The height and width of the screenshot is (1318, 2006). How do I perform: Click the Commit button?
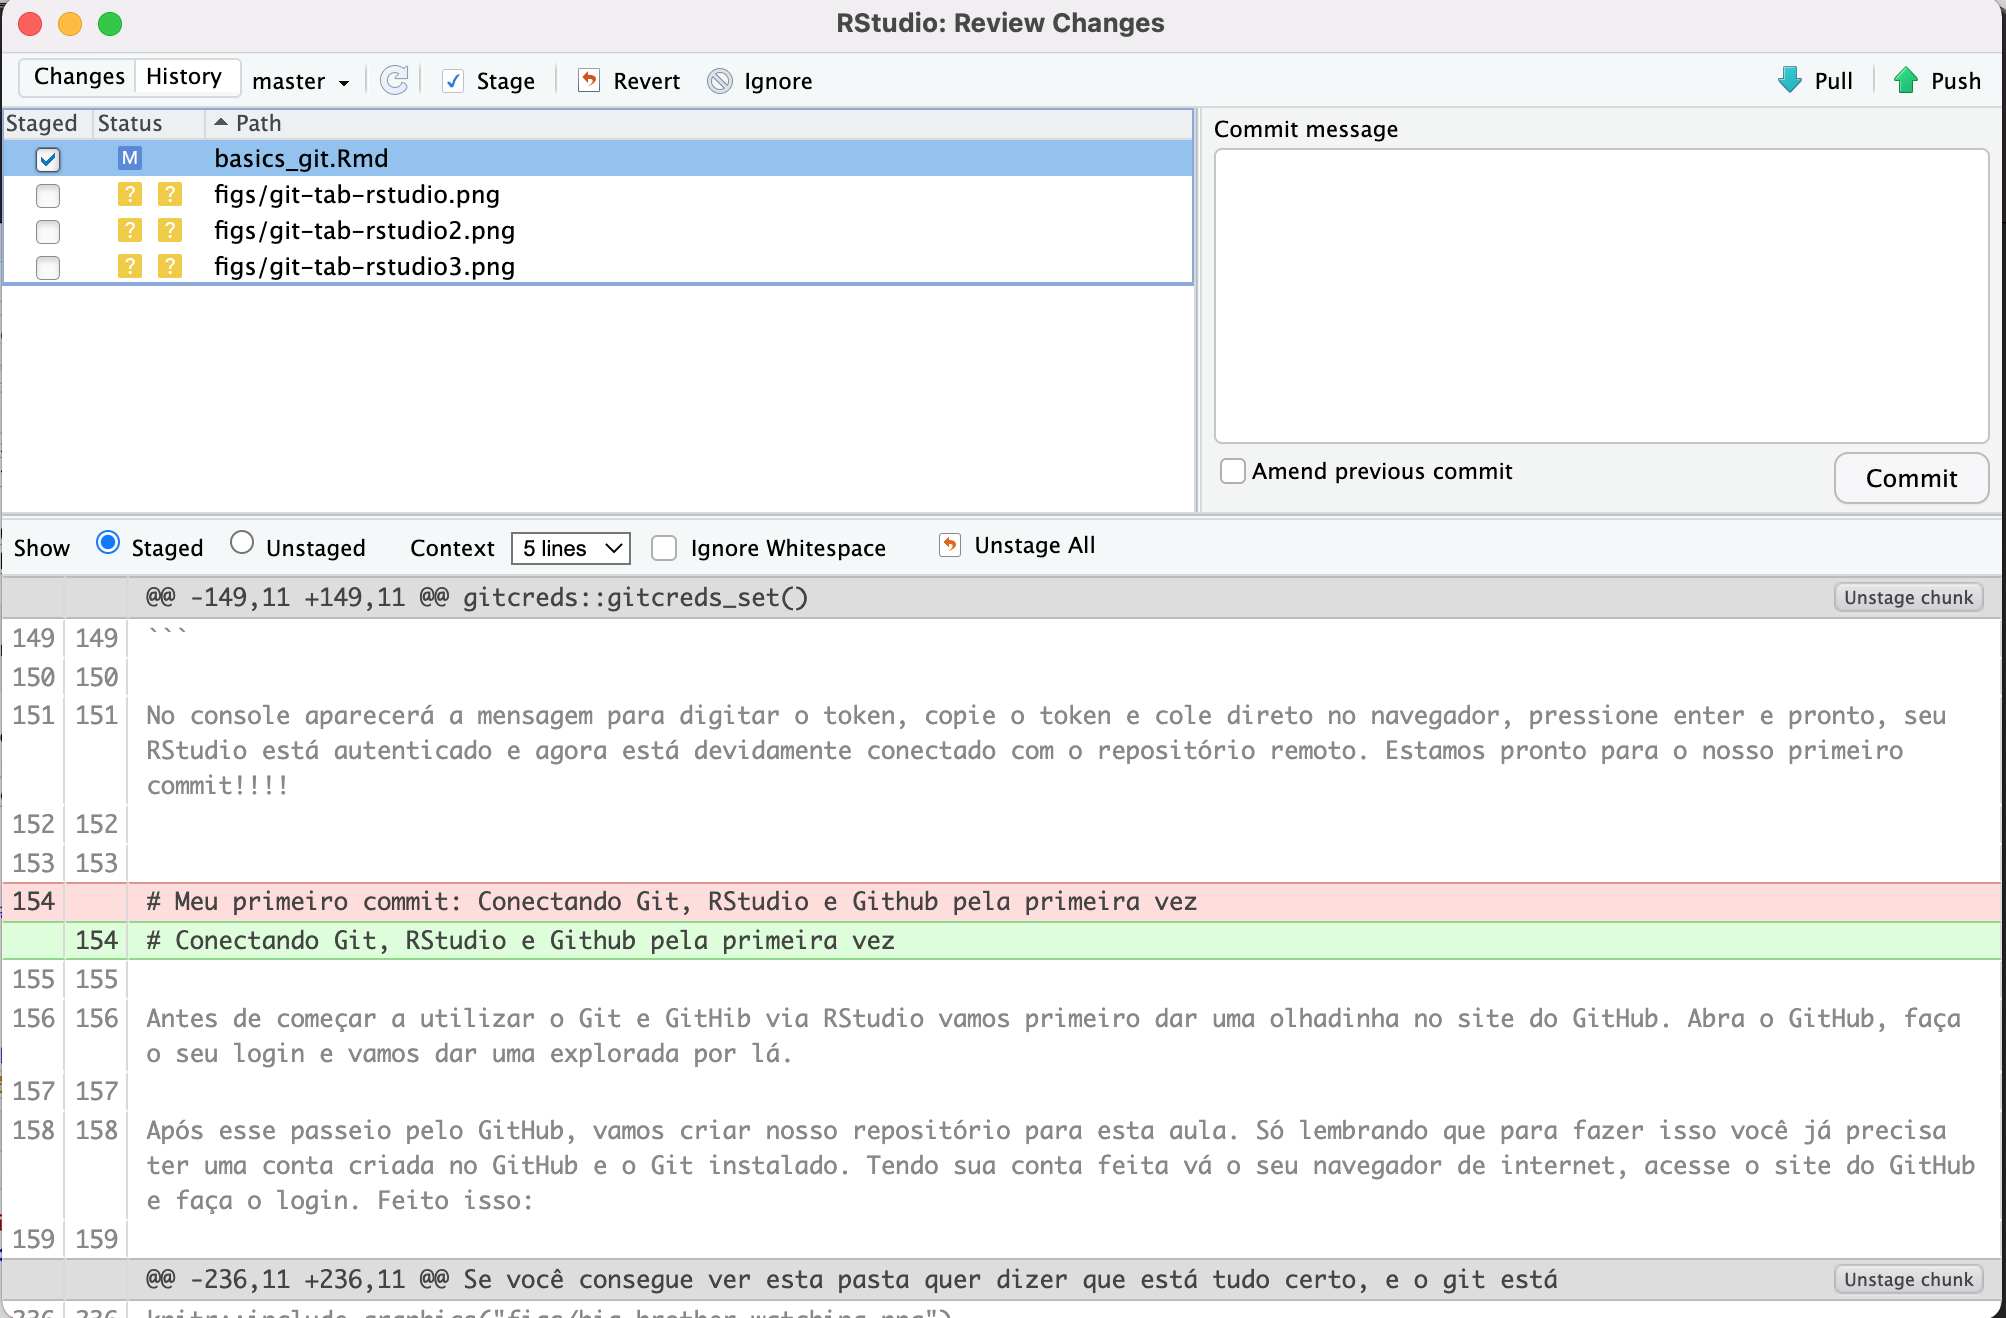[1911, 478]
